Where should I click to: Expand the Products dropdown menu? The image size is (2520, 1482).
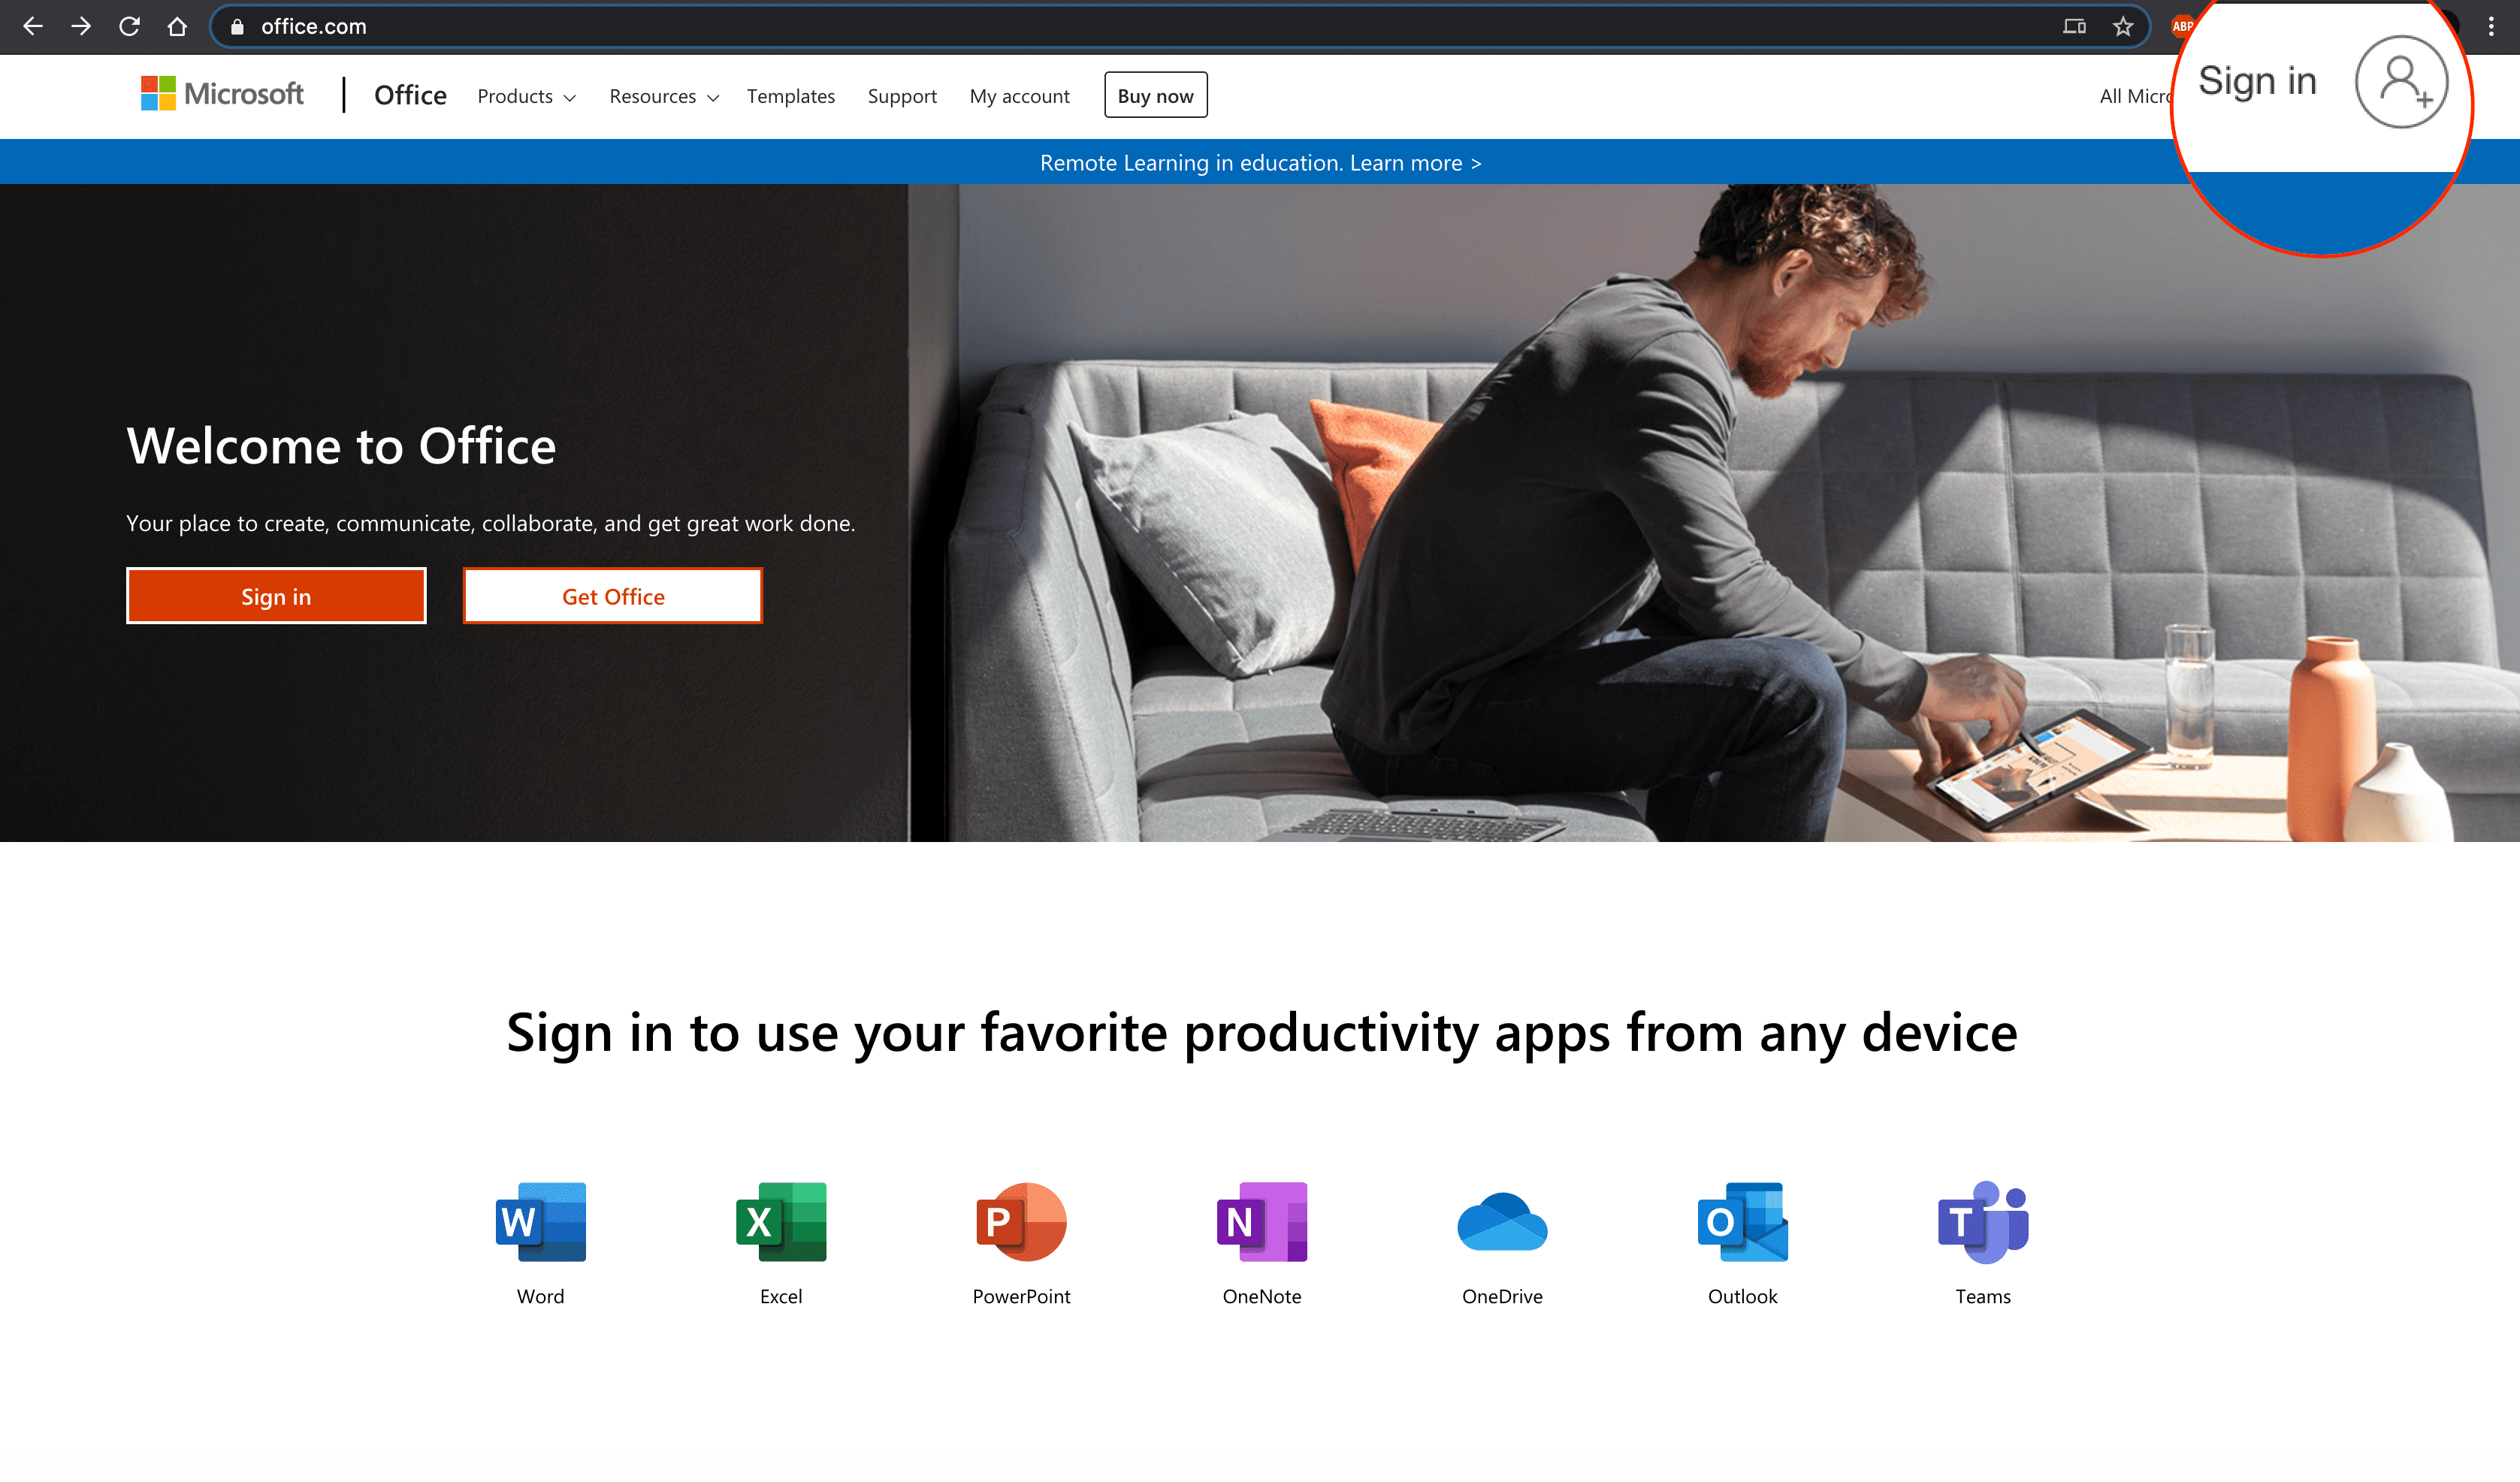pos(526,97)
